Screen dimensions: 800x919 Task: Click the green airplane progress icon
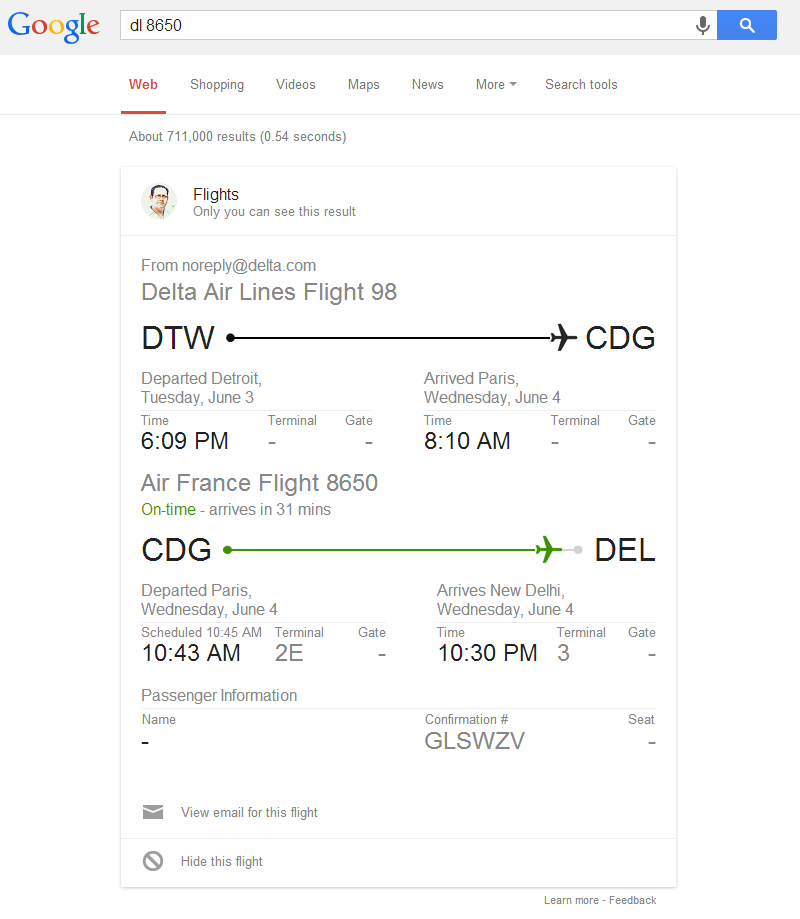(x=549, y=549)
